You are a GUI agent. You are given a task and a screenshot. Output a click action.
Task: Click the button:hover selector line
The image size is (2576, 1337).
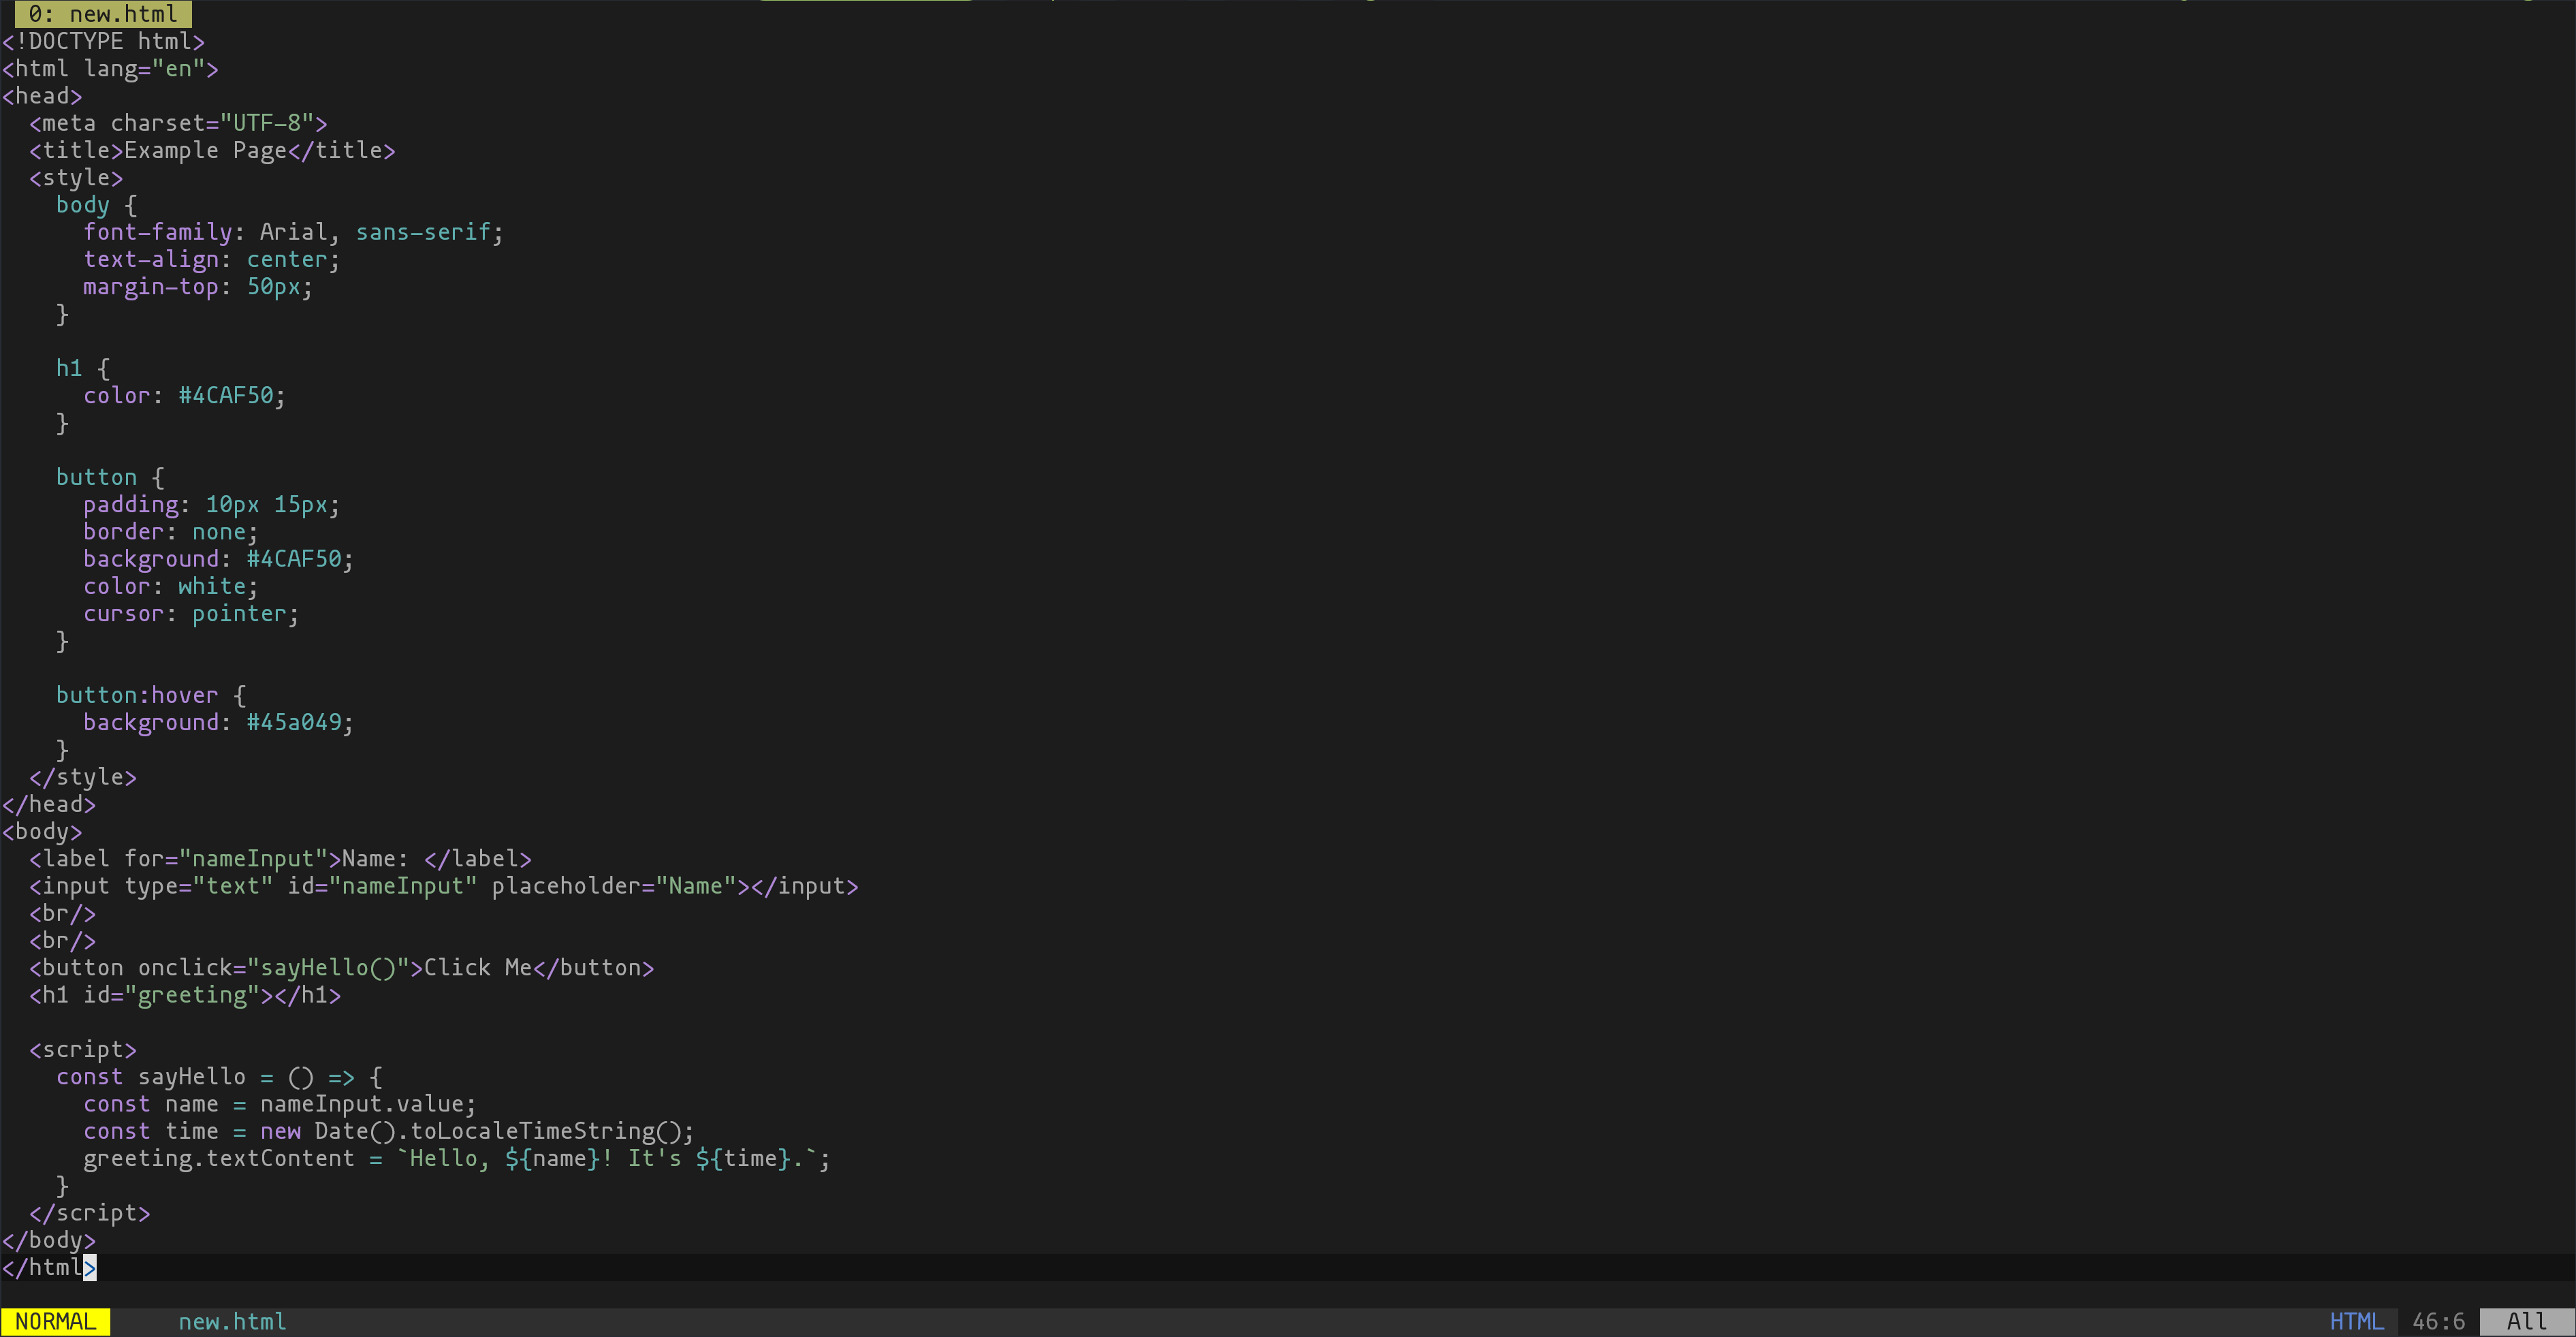(151, 695)
